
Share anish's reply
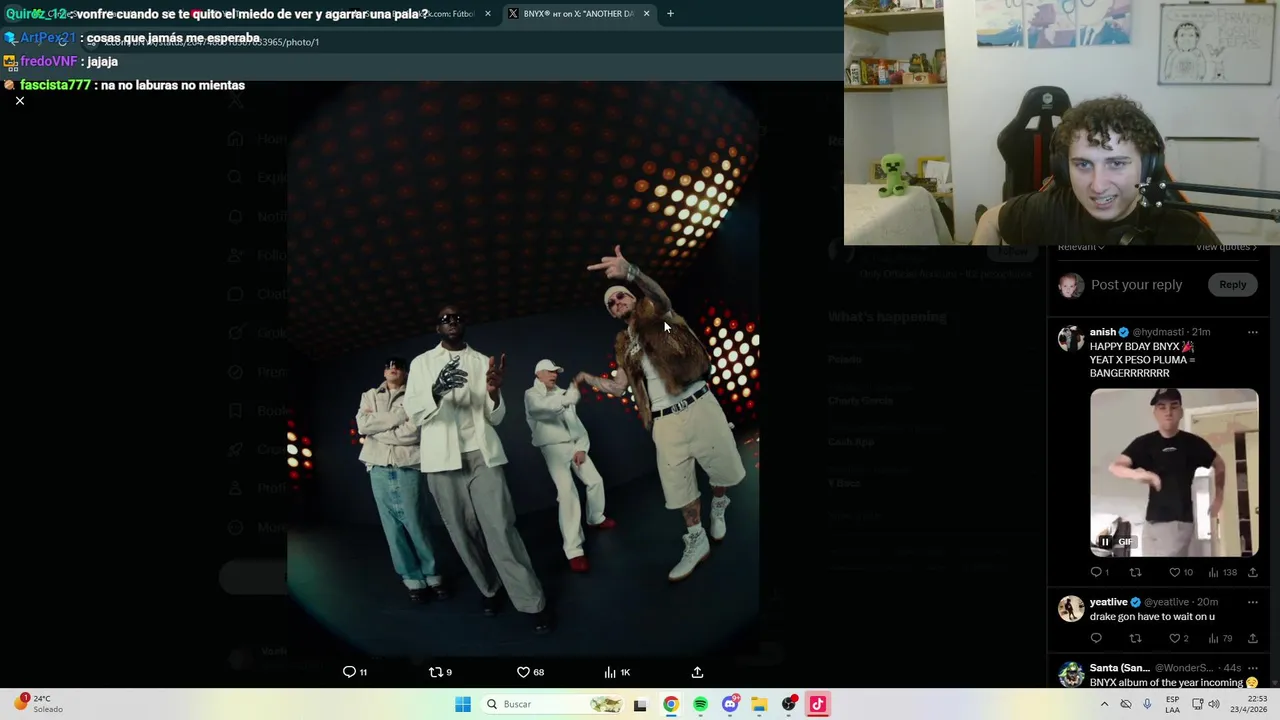click(1252, 572)
